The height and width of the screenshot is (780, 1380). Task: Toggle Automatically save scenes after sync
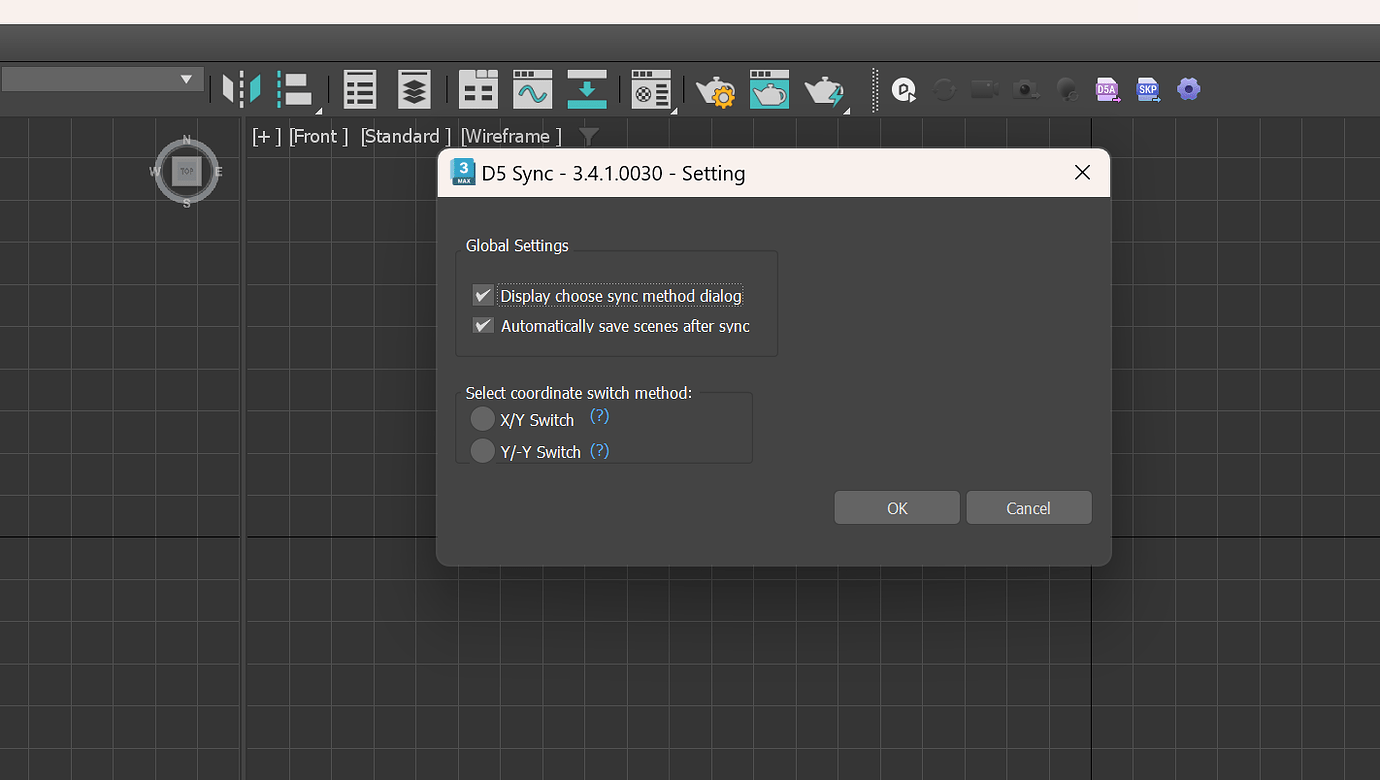pyautogui.click(x=483, y=325)
